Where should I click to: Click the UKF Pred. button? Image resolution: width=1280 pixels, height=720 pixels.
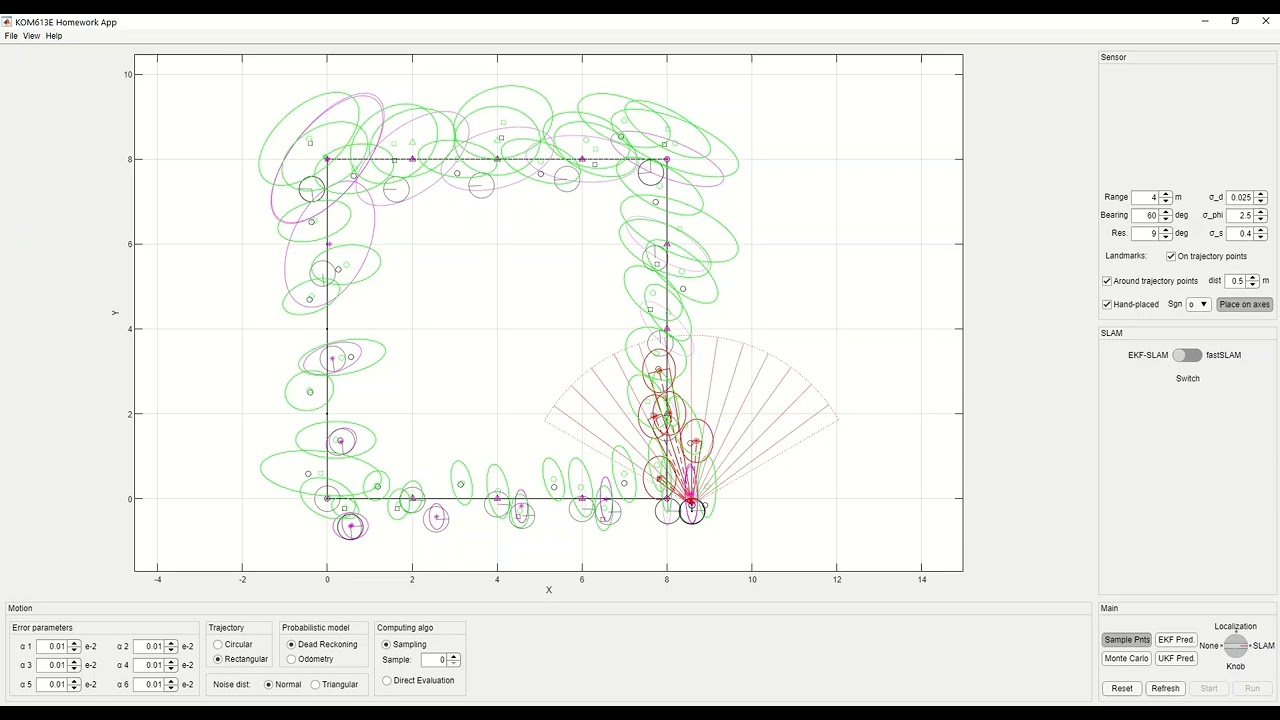pyautogui.click(x=1176, y=658)
